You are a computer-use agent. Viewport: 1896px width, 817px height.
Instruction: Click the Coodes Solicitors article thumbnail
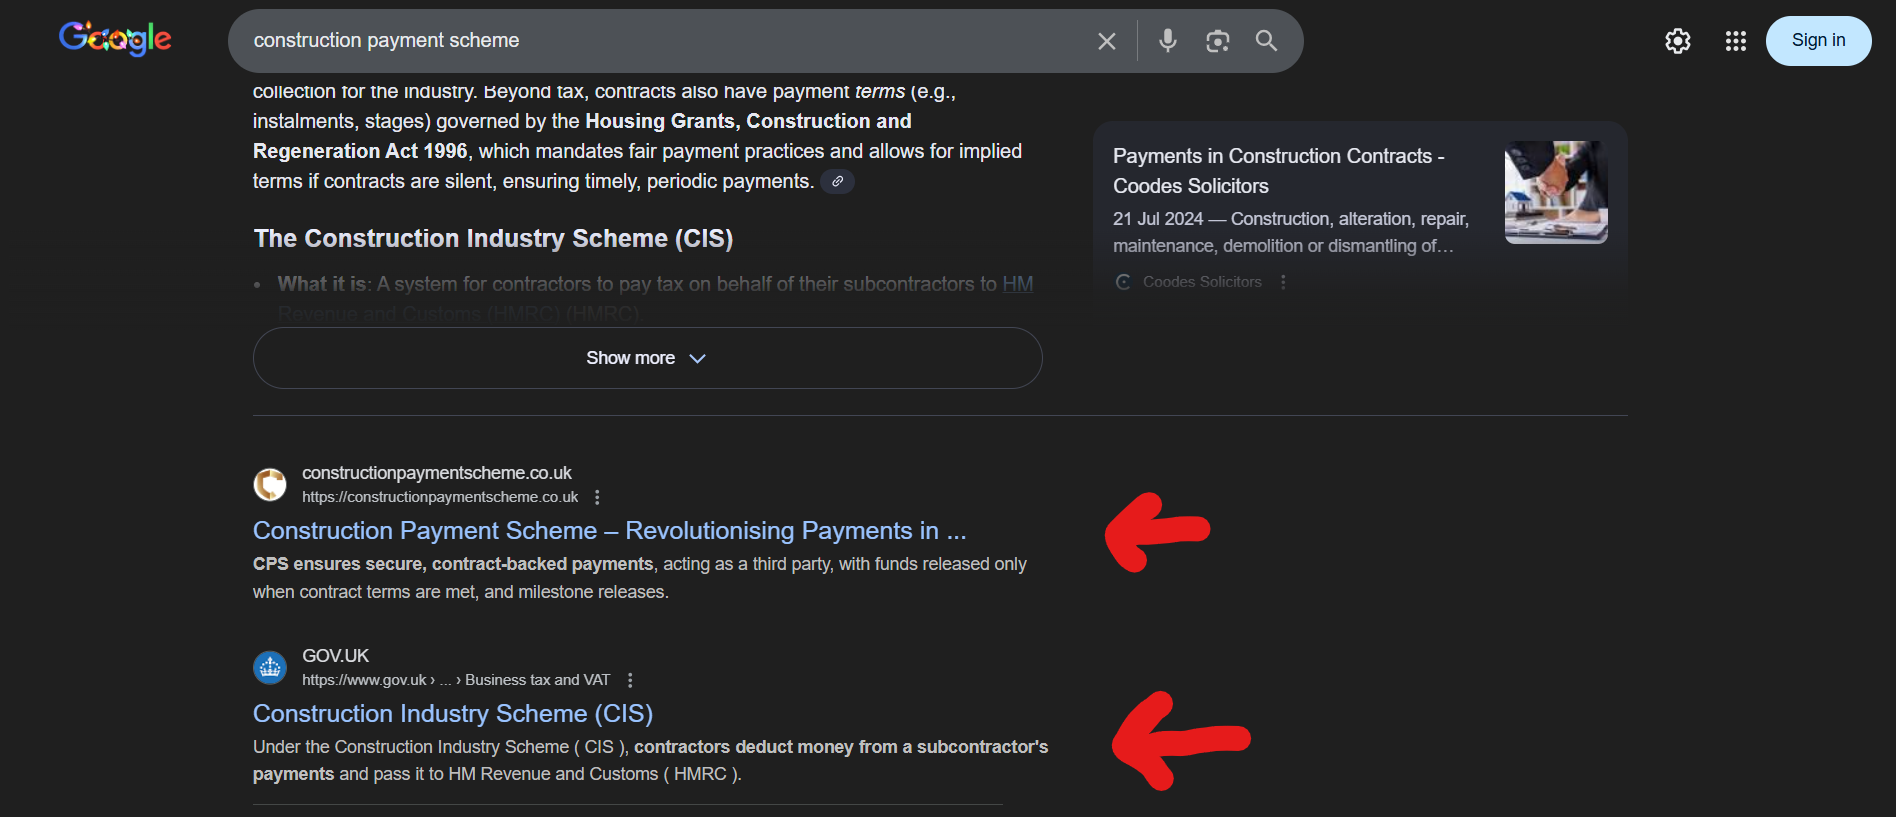tap(1555, 192)
